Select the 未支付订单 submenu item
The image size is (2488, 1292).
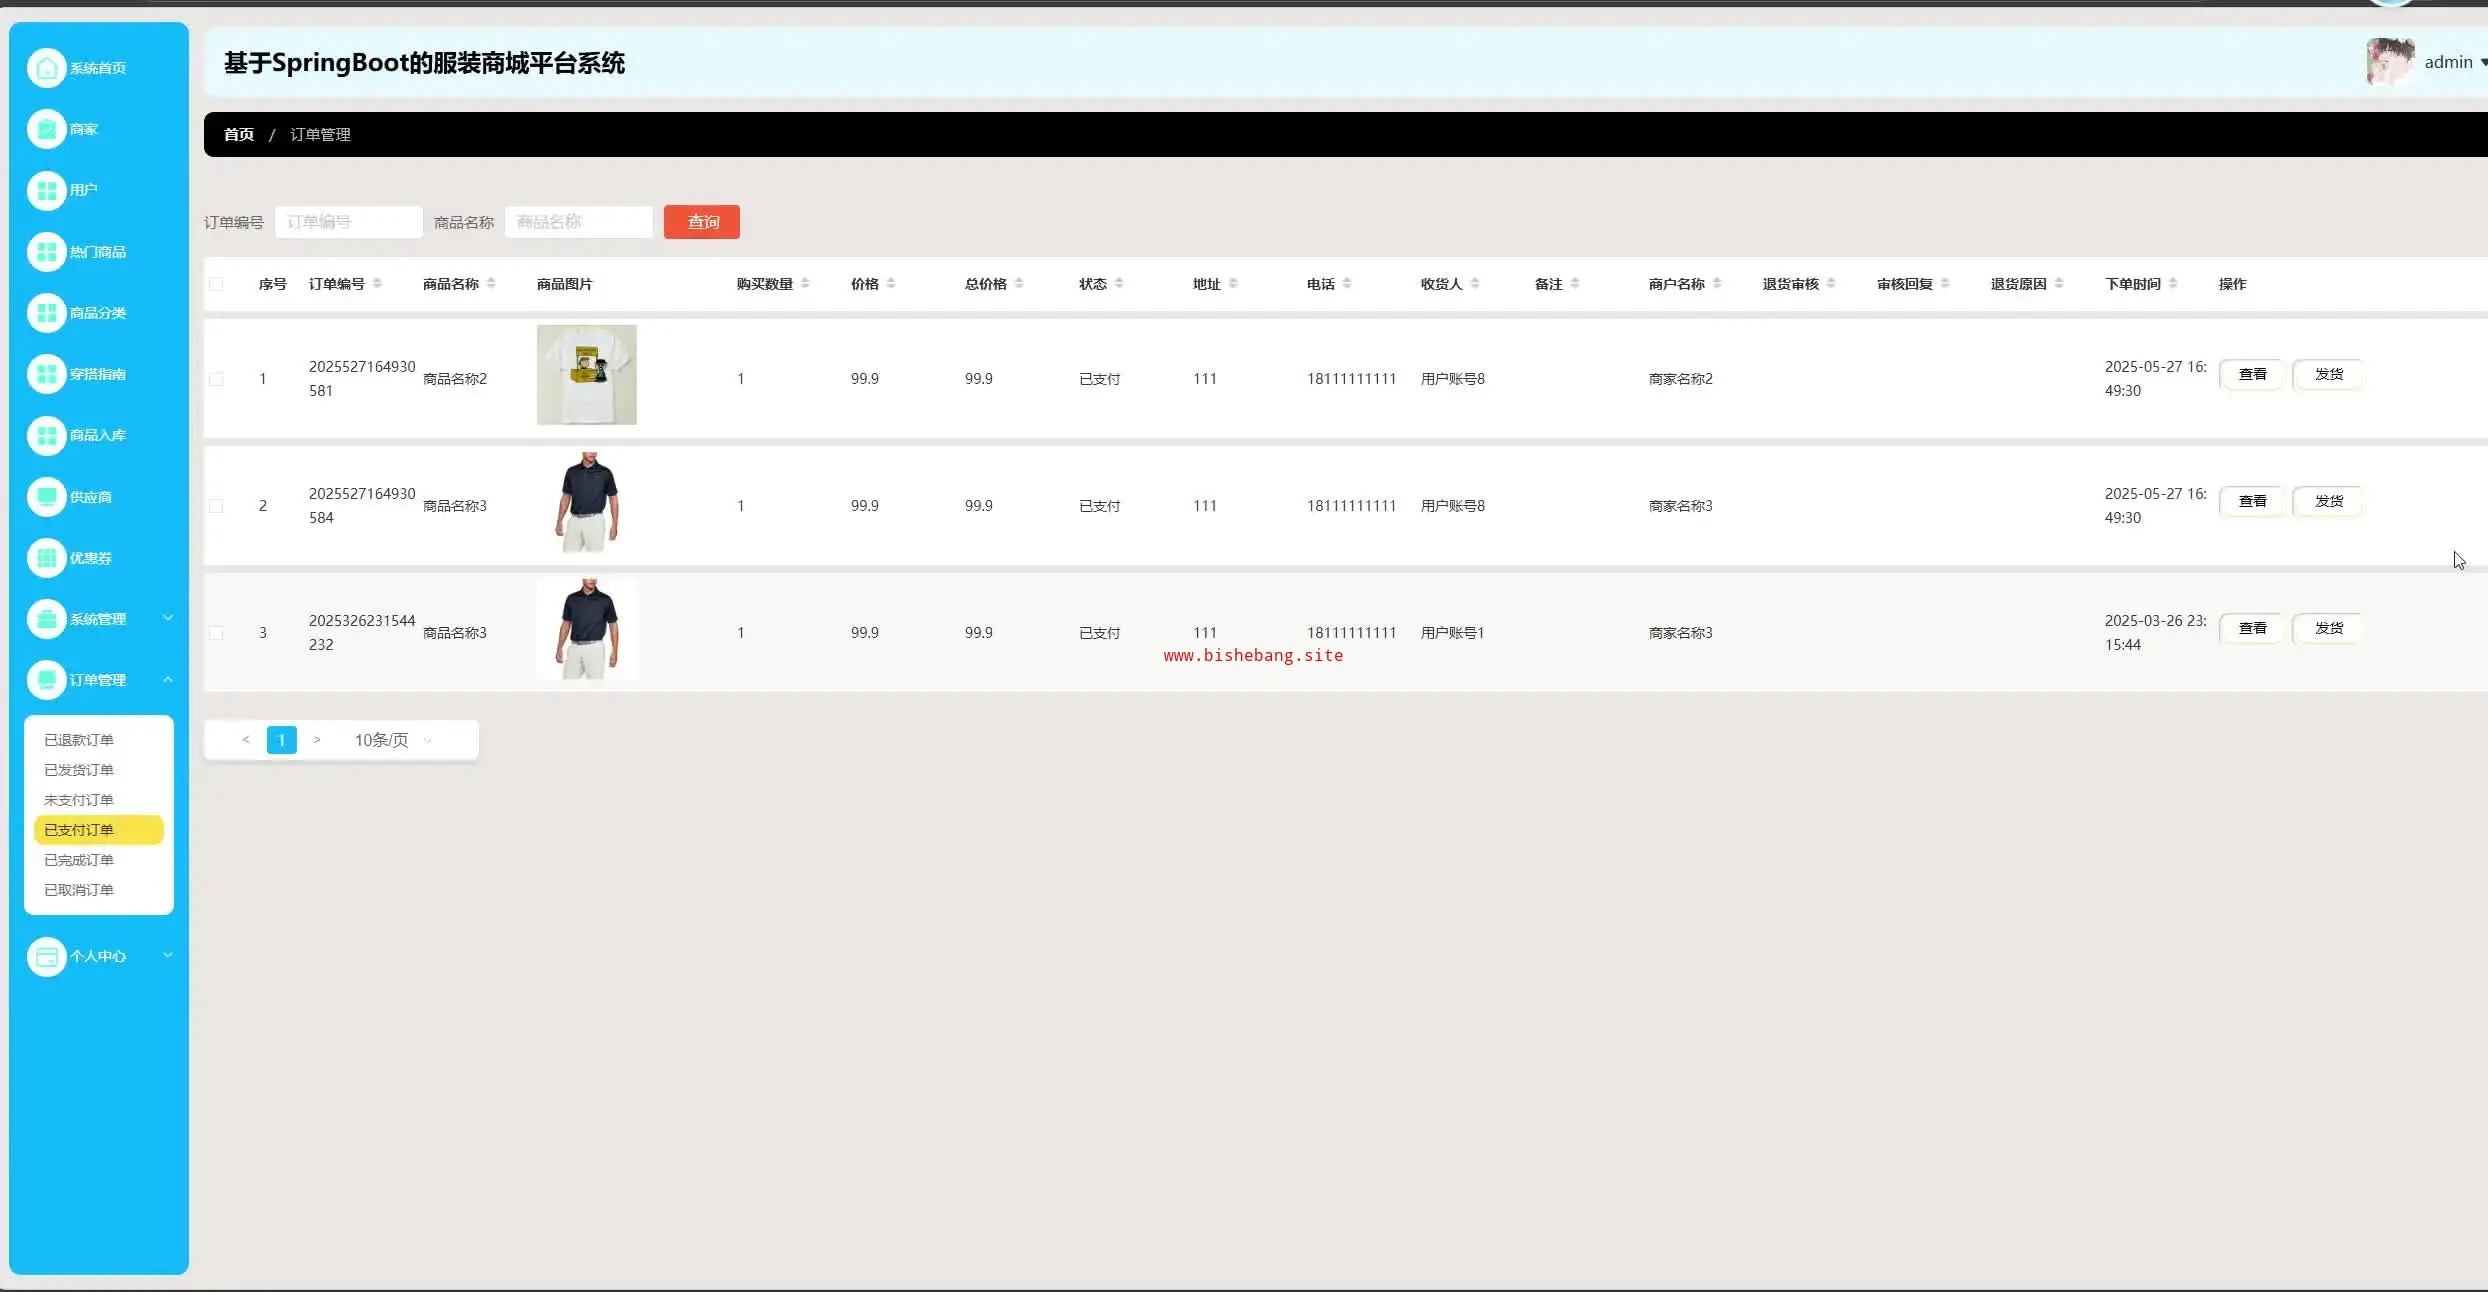tap(79, 800)
